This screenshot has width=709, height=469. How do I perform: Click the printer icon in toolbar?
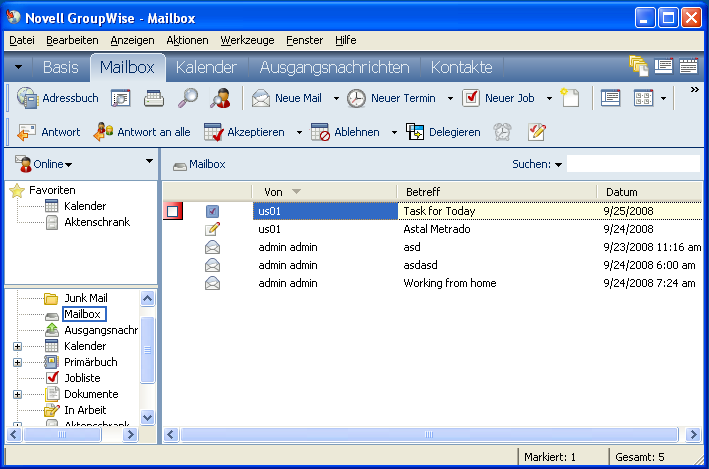click(x=154, y=98)
